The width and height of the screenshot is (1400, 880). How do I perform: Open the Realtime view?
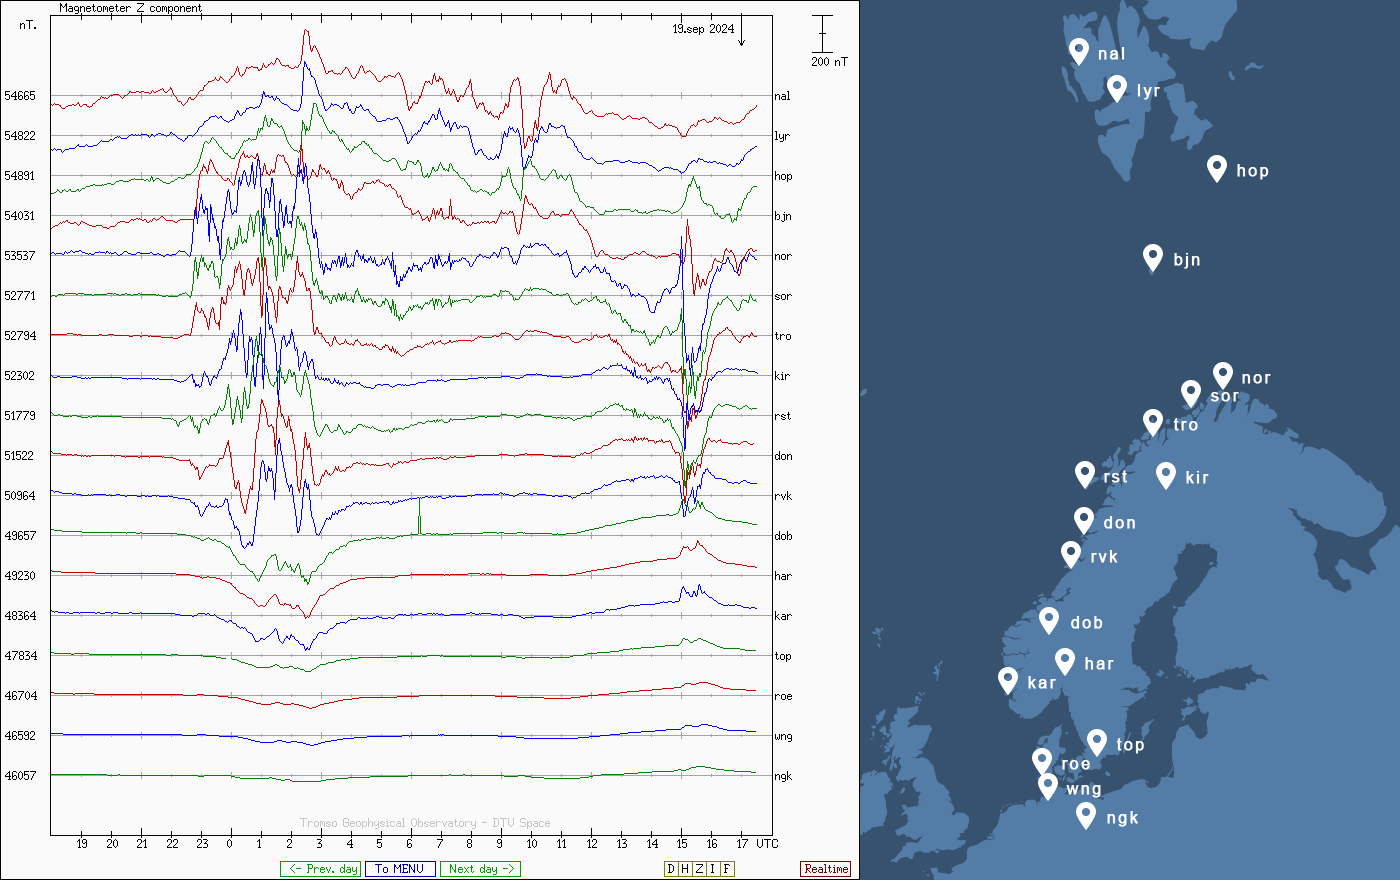(x=826, y=869)
